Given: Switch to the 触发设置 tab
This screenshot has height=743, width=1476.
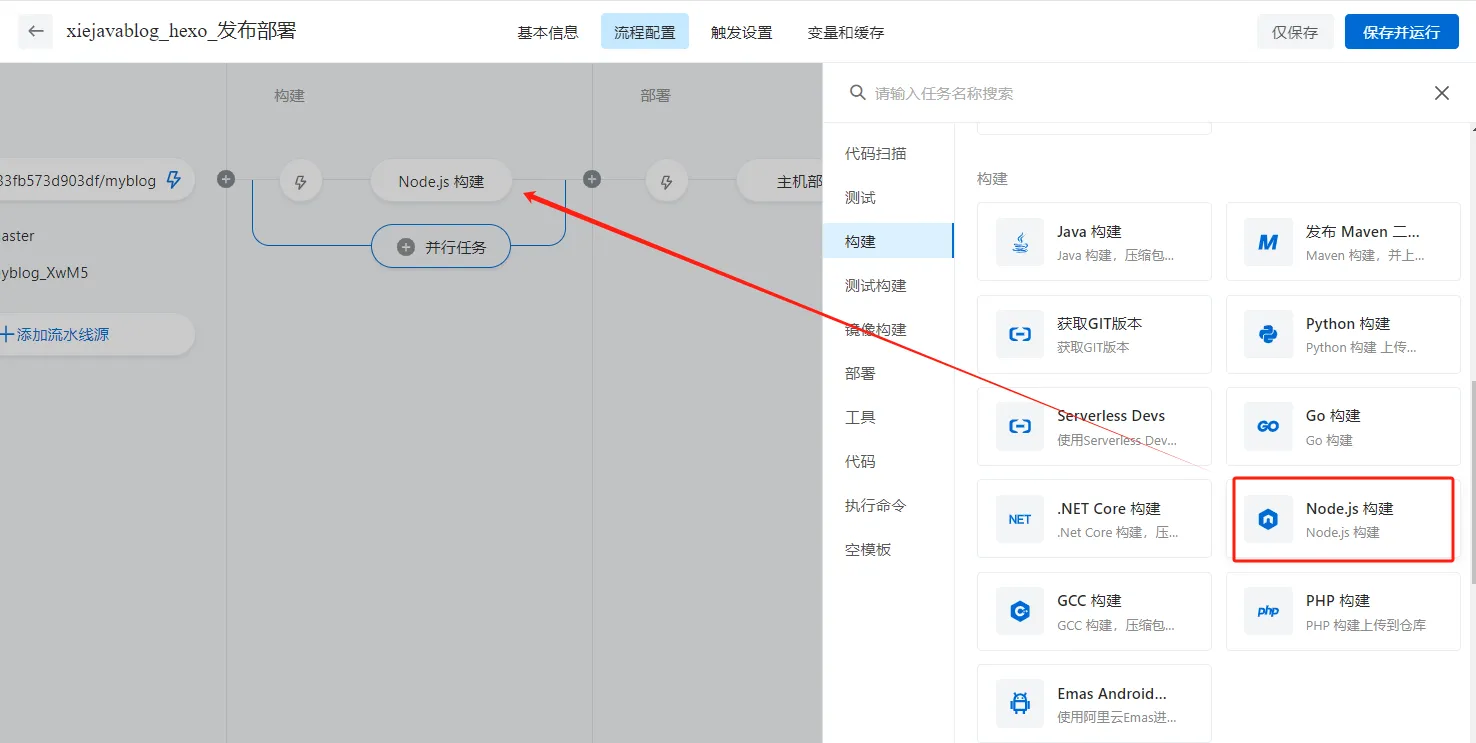Looking at the screenshot, I should coord(741,31).
